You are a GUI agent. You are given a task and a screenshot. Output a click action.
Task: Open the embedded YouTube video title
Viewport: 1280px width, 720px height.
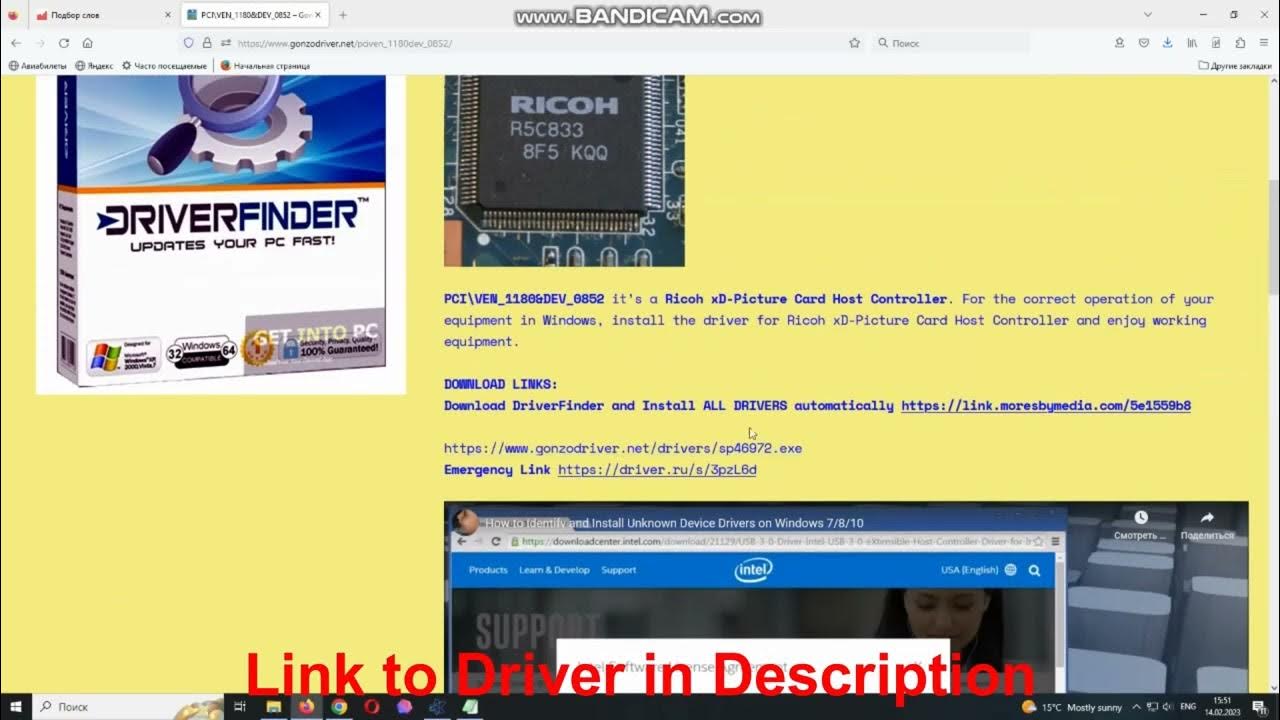[x=675, y=523]
